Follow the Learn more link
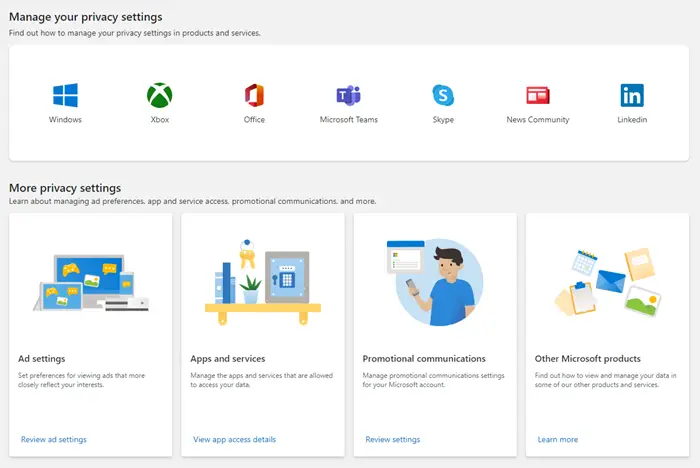Viewport: 700px width, 468px height. (x=558, y=439)
